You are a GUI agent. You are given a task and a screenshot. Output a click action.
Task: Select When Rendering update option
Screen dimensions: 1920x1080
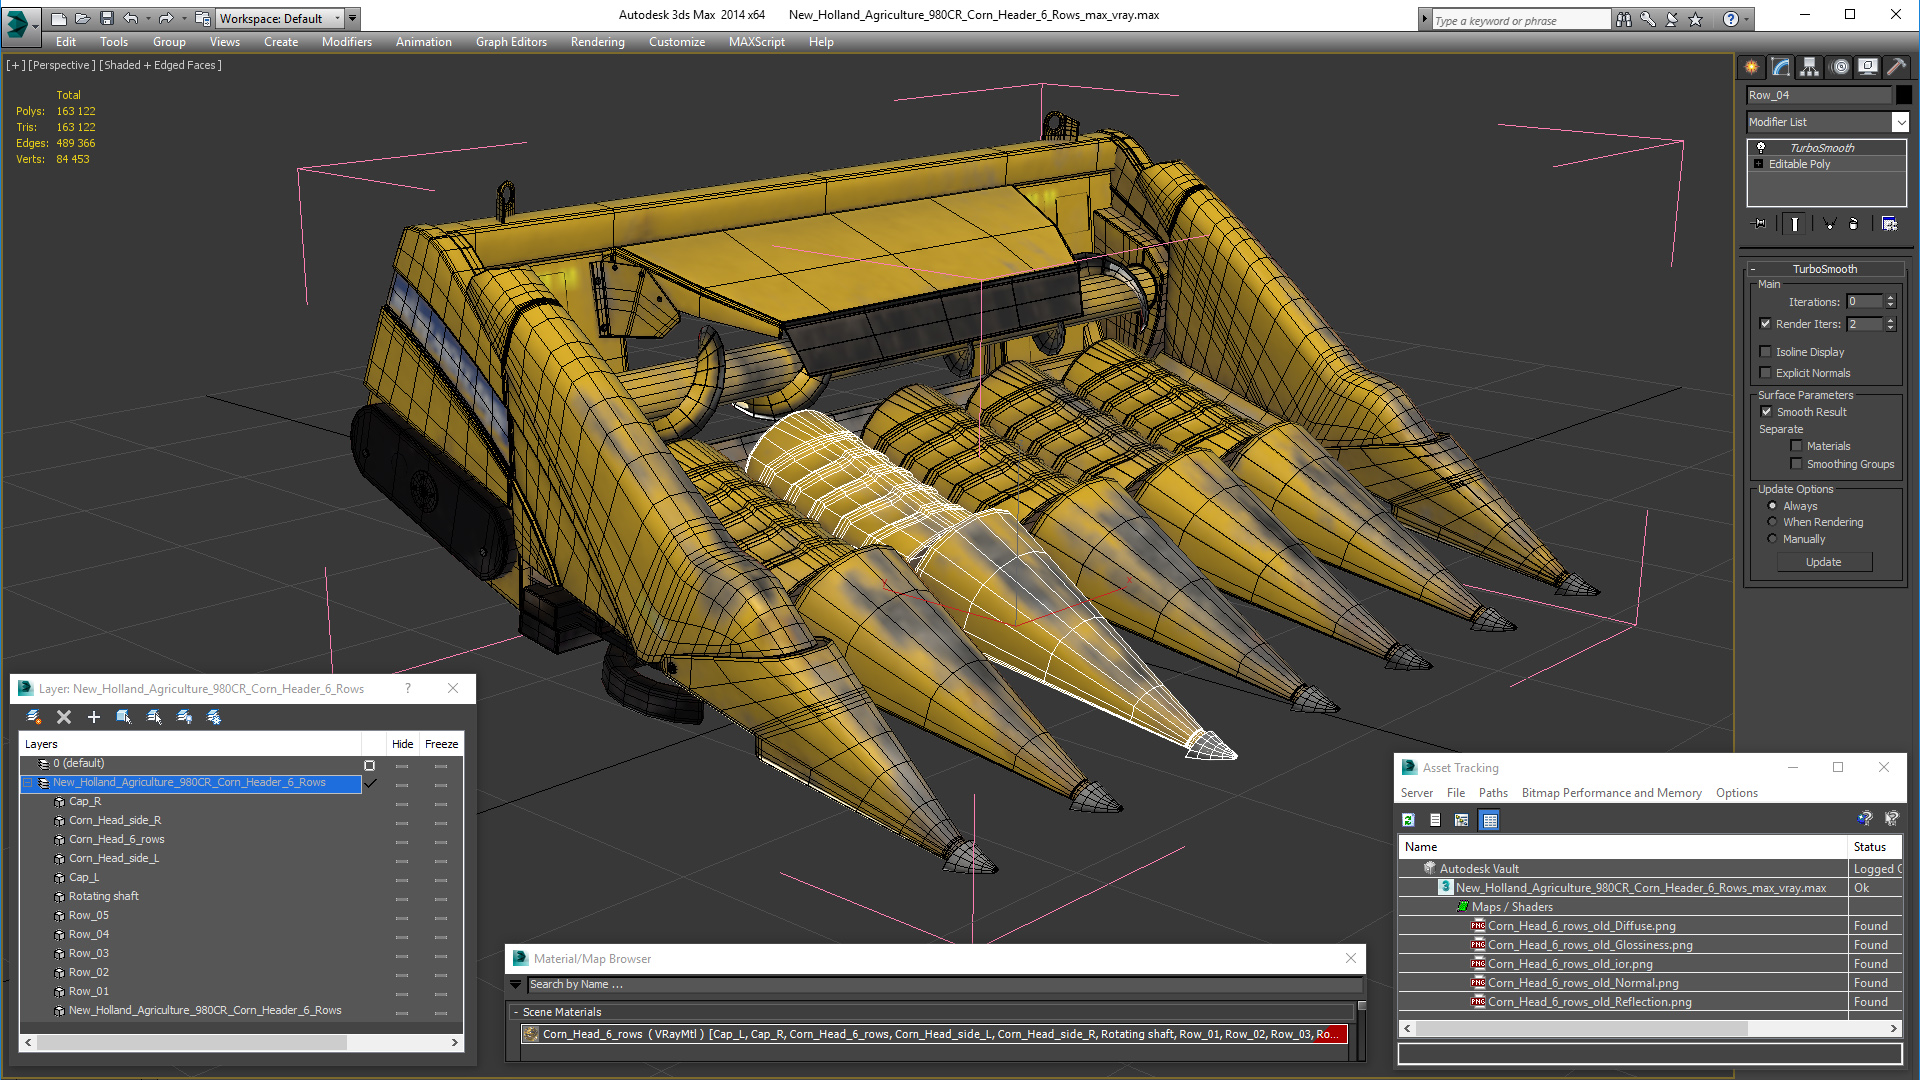(1772, 522)
